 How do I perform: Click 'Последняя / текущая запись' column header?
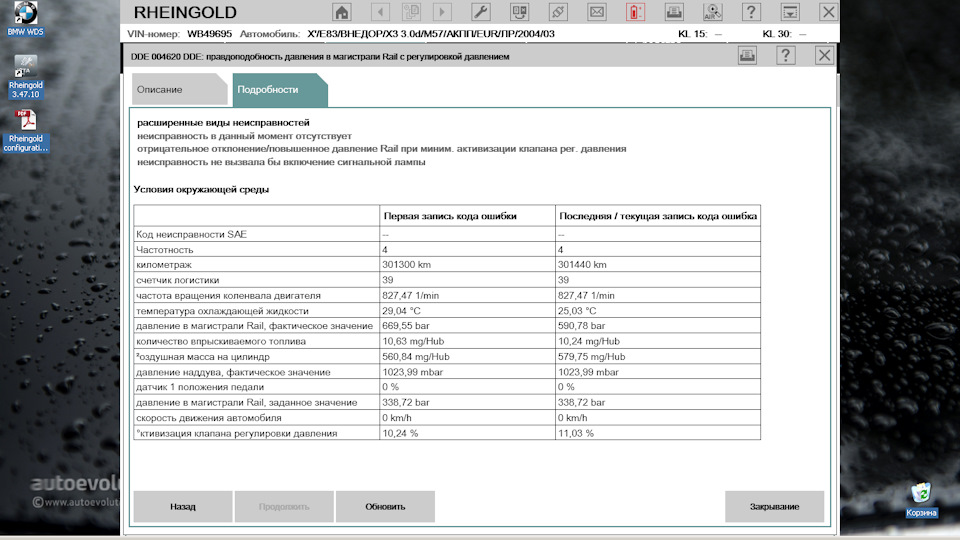pyautogui.click(x=658, y=216)
